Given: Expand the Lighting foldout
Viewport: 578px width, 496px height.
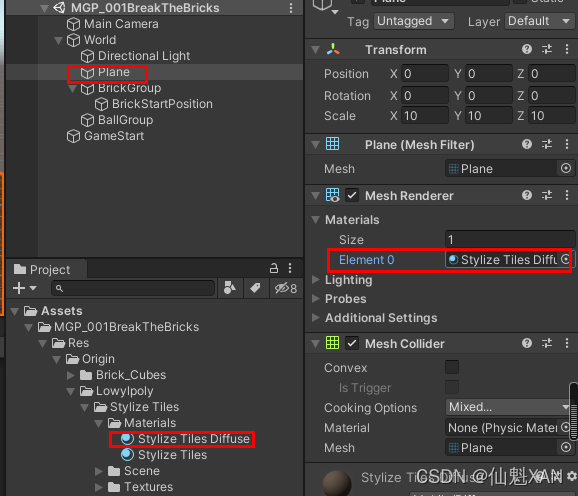Looking at the screenshot, I should click(316, 280).
